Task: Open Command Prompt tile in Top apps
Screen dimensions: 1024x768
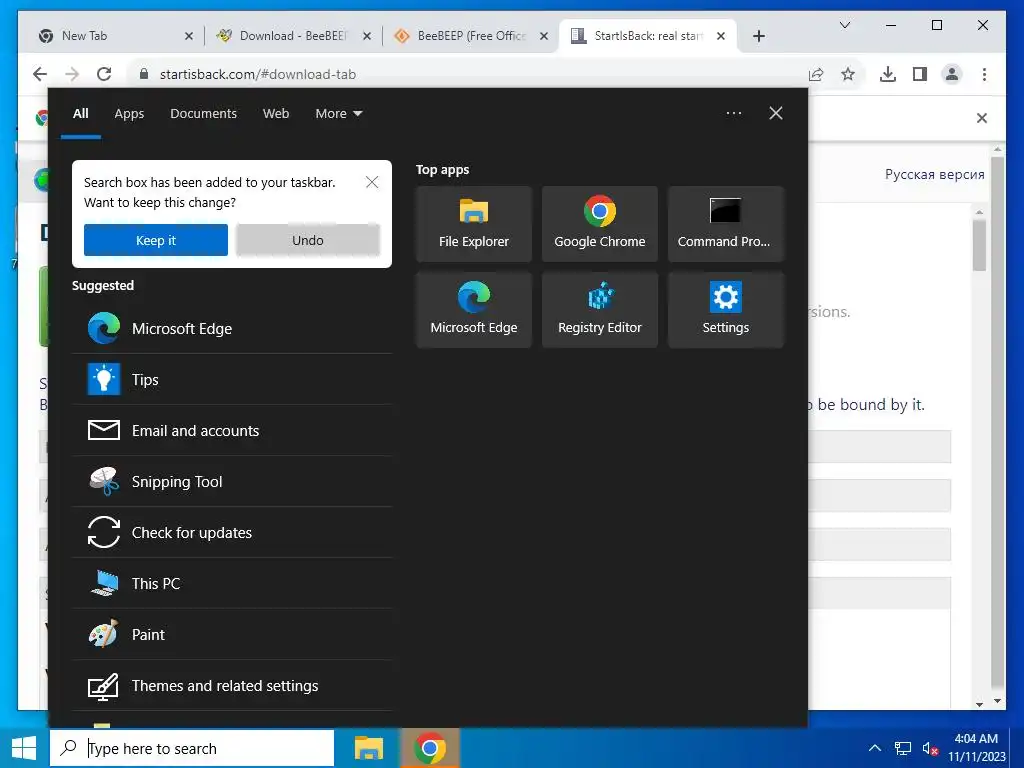Action: point(726,224)
